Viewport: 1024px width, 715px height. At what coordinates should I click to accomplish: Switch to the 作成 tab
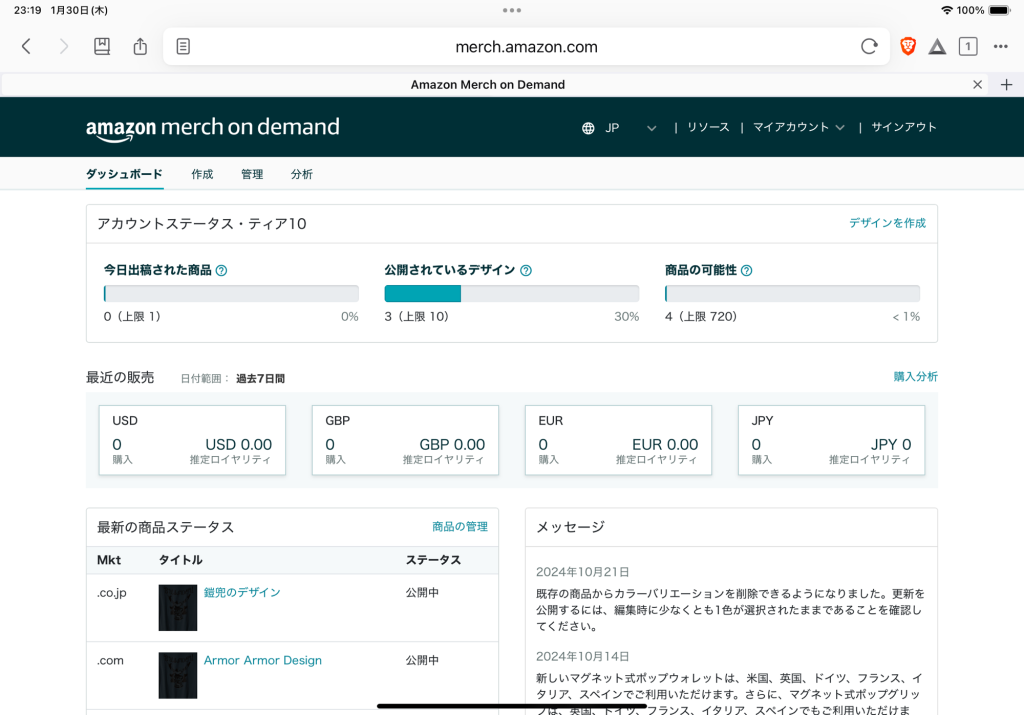coord(202,174)
